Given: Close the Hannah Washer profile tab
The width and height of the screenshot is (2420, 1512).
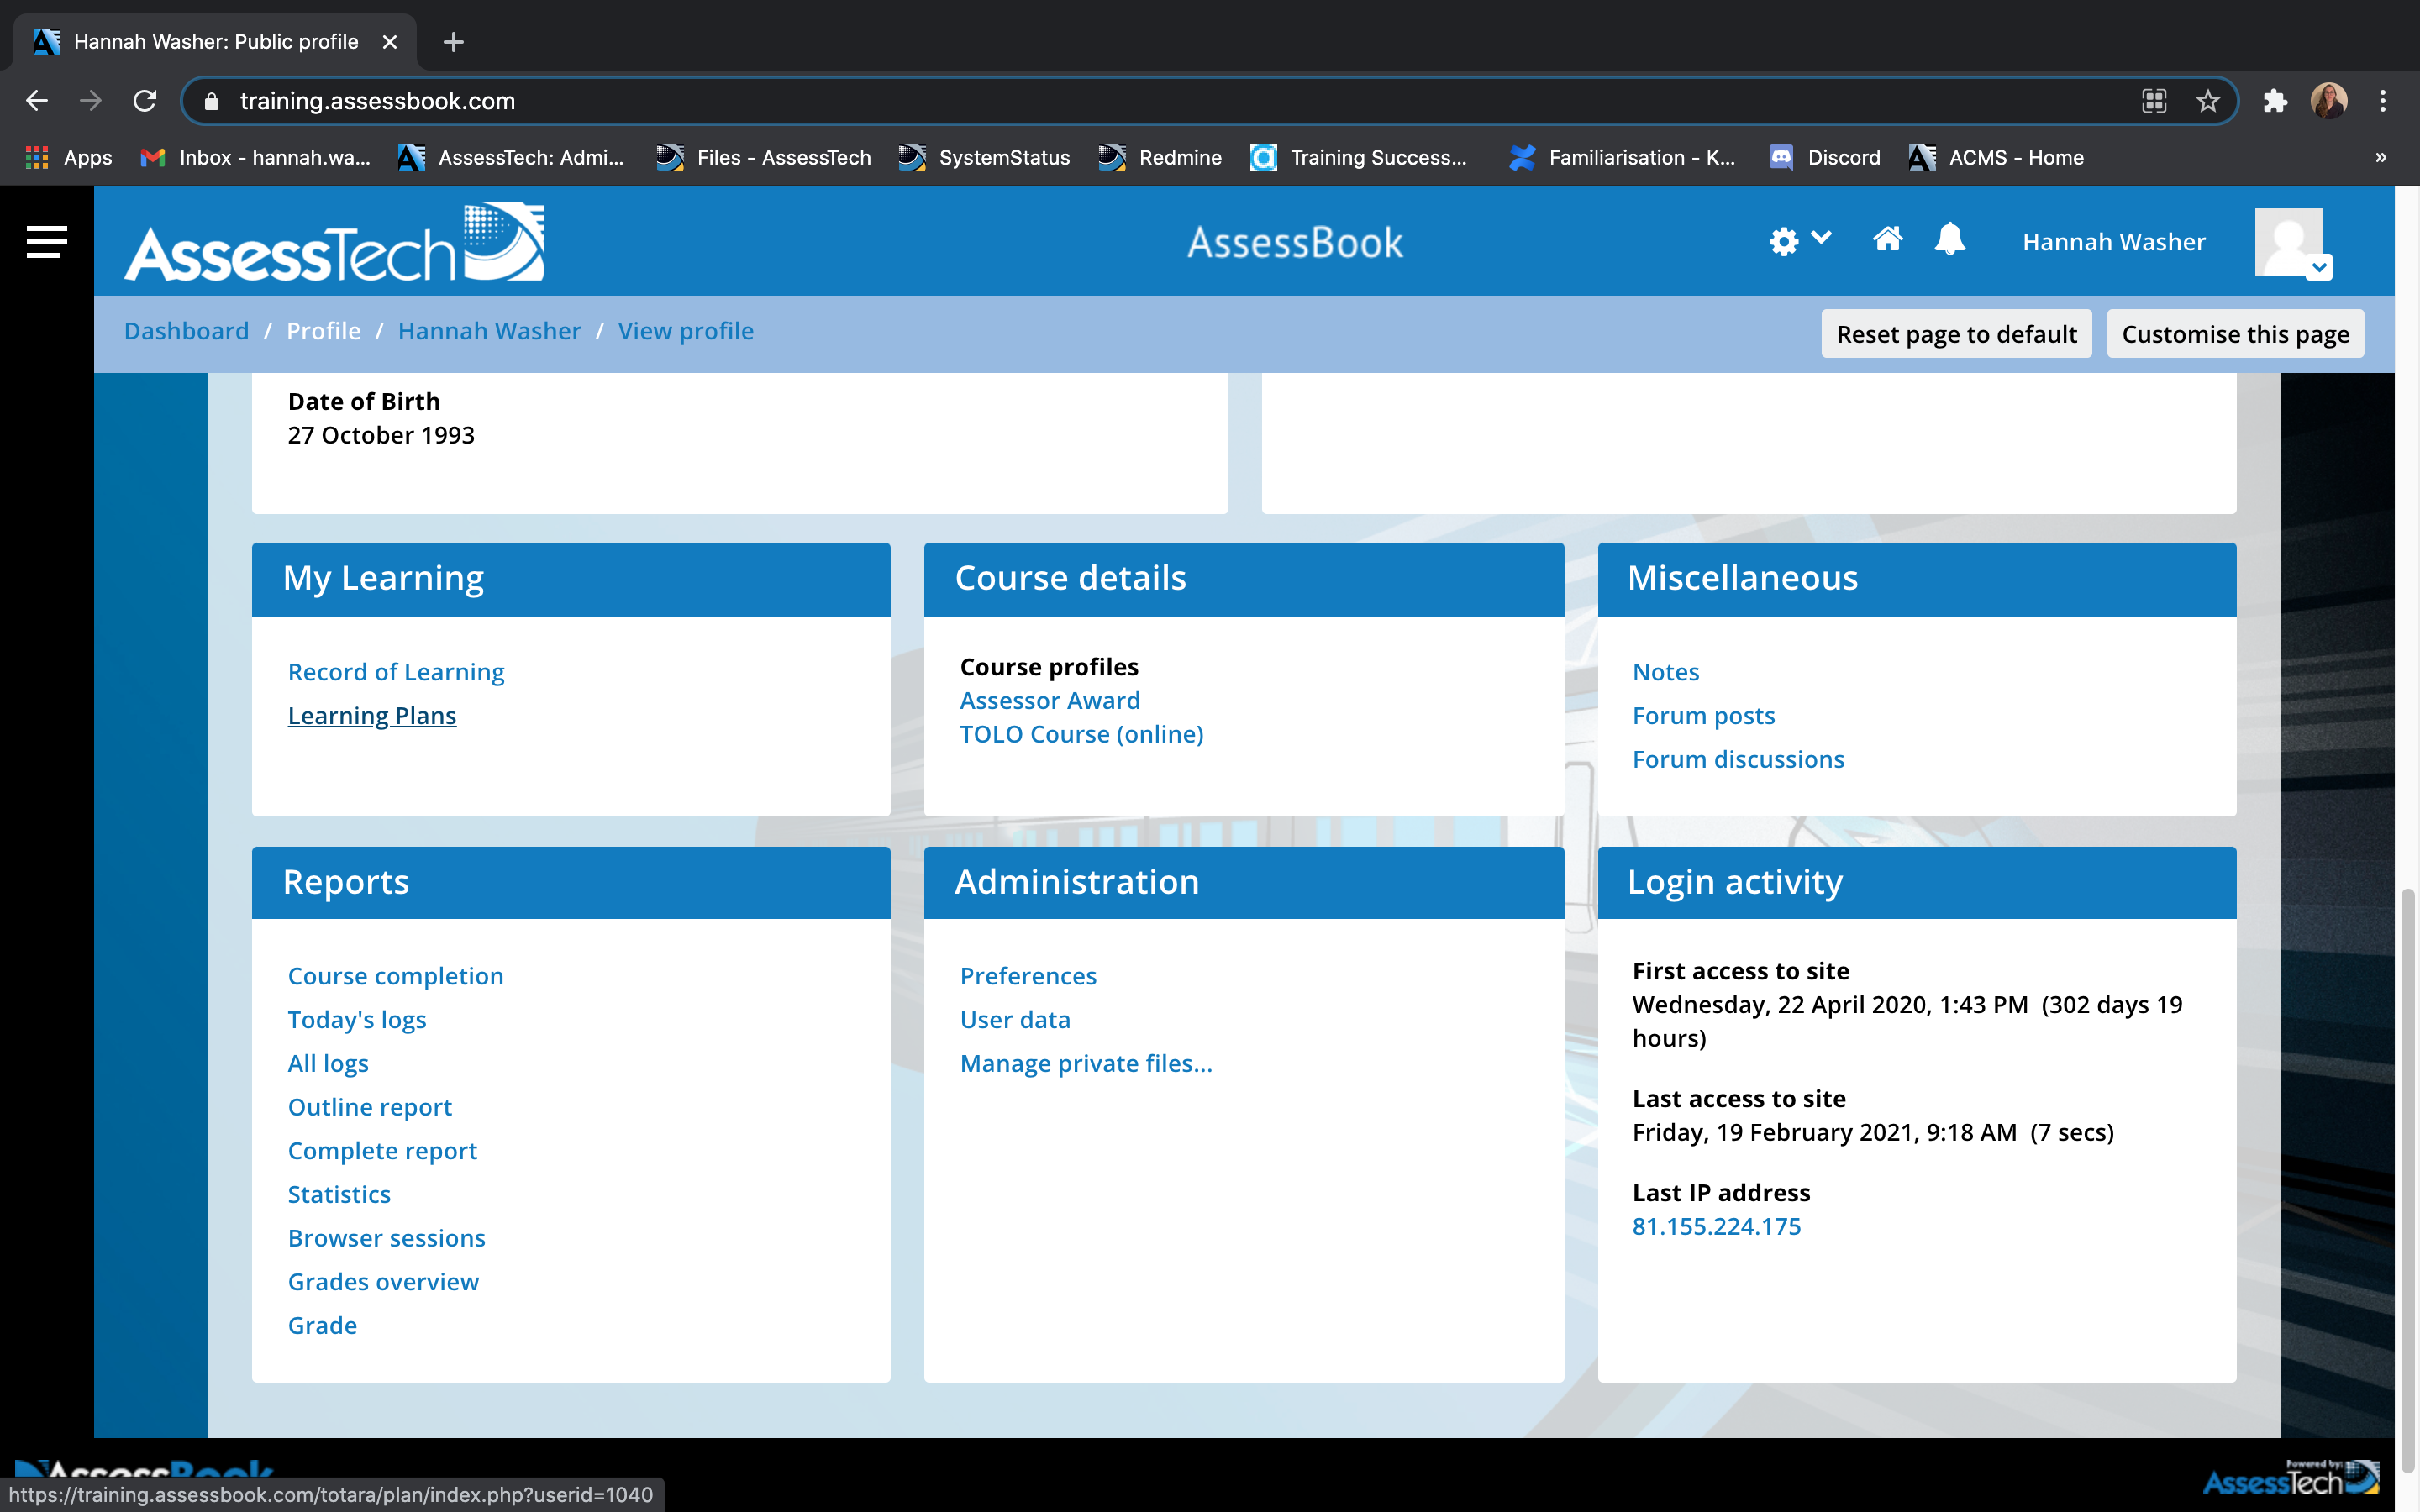Looking at the screenshot, I should pyautogui.click(x=390, y=42).
